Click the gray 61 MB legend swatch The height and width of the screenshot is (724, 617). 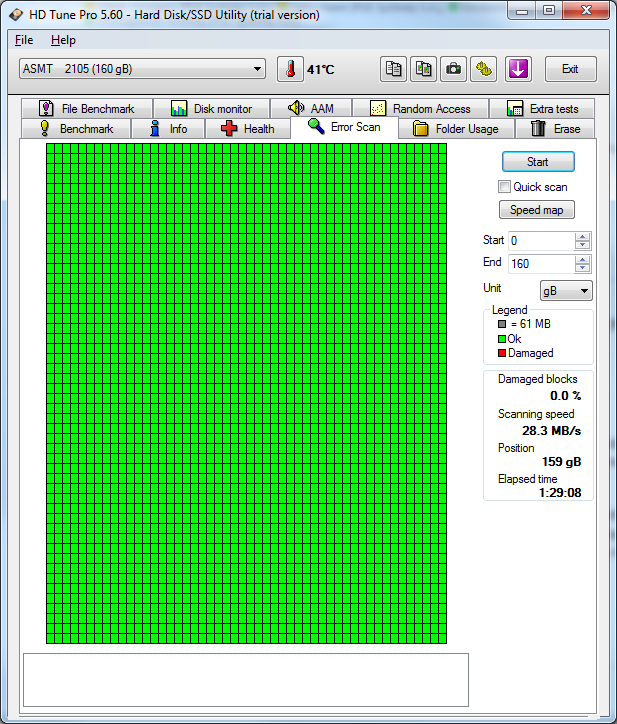502,324
